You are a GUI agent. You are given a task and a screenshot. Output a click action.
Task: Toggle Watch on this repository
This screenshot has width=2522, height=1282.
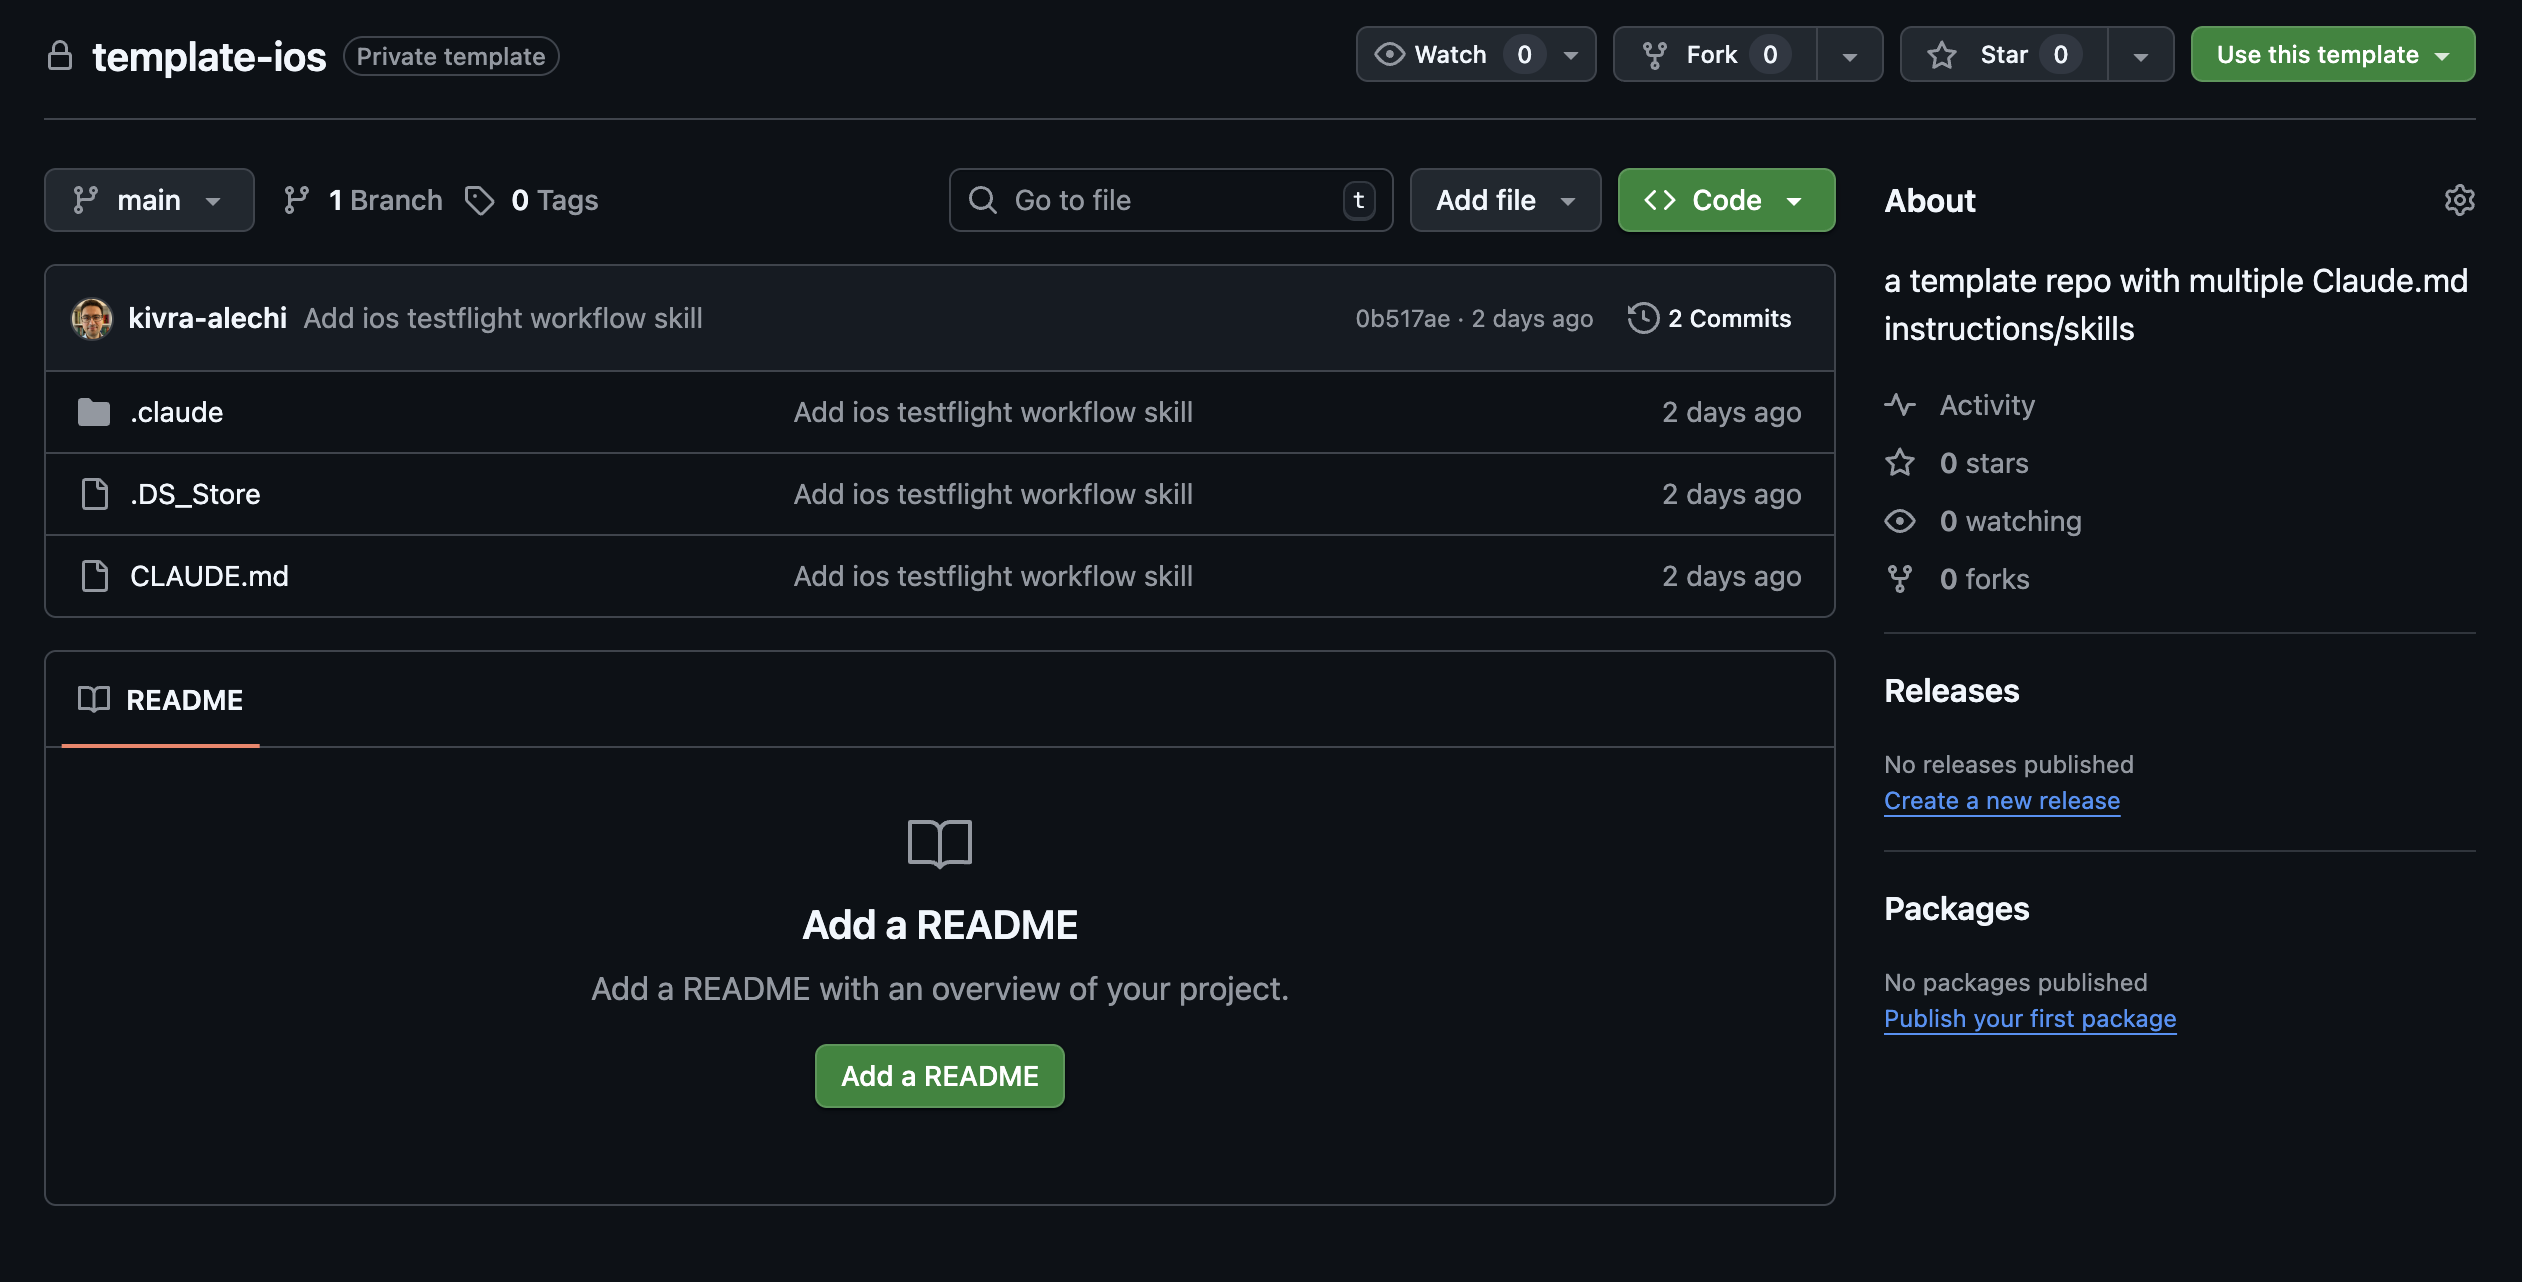pyautogui.click(x=1450, y=54)
